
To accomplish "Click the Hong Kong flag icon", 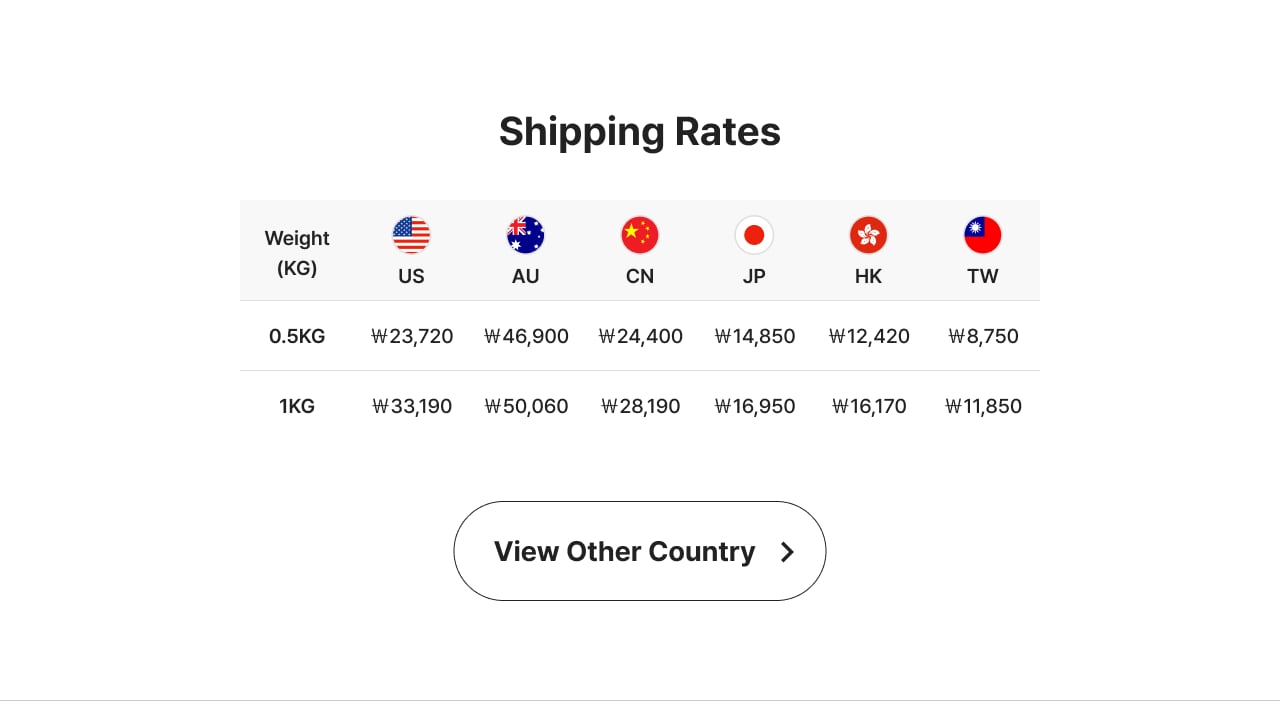I will [x=868, y=235].
